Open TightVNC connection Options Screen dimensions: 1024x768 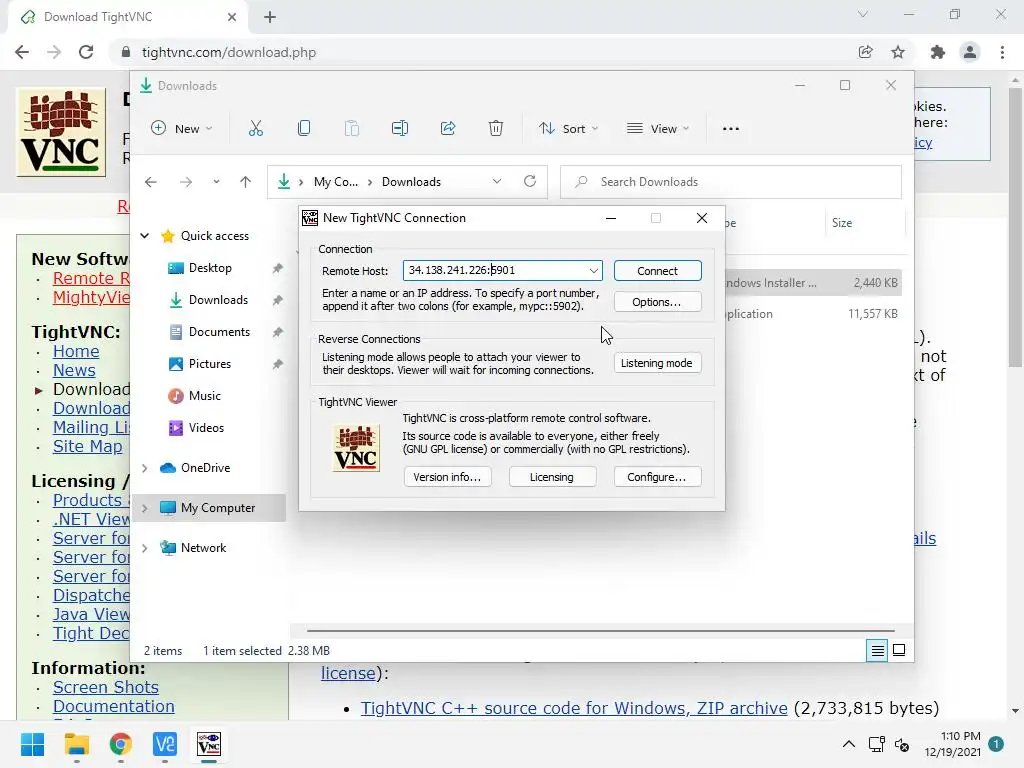click(658, 302)
